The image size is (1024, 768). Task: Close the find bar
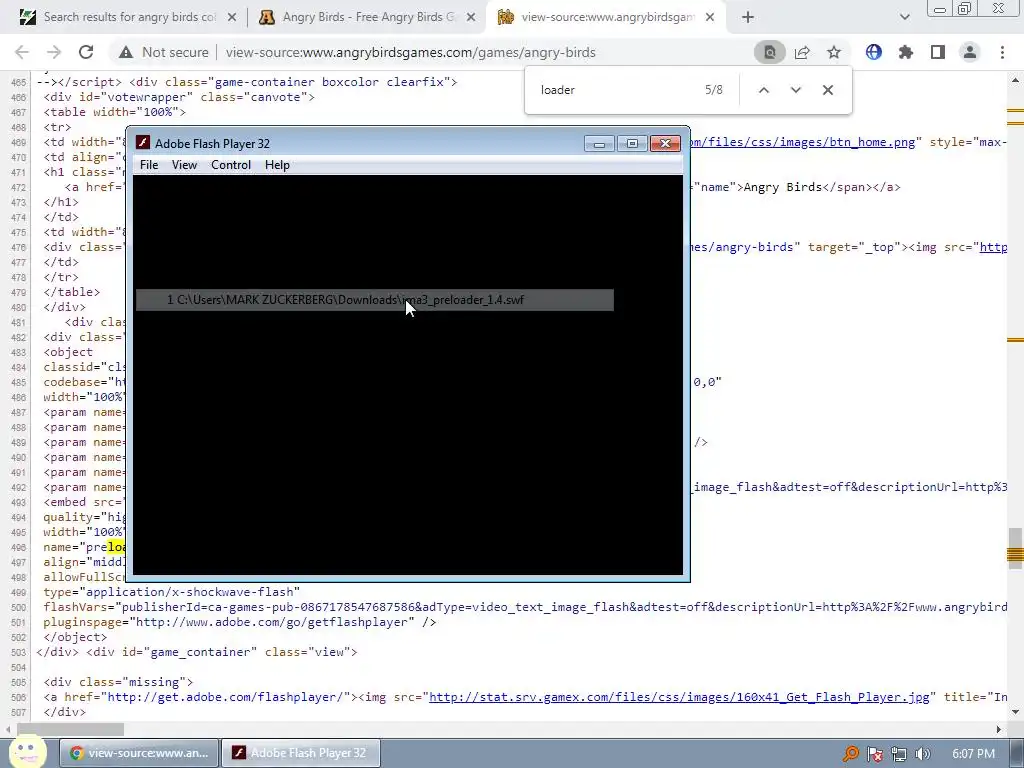[x=827, y=90]
